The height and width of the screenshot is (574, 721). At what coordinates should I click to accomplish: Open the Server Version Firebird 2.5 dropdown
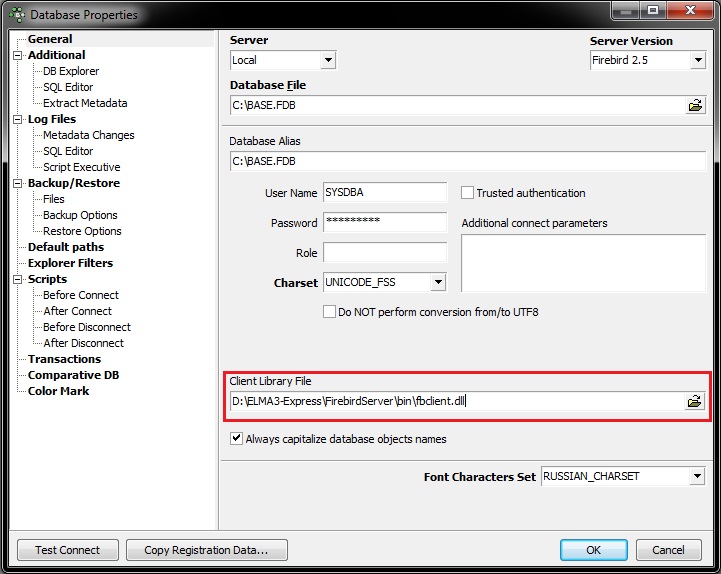point(698,61)
